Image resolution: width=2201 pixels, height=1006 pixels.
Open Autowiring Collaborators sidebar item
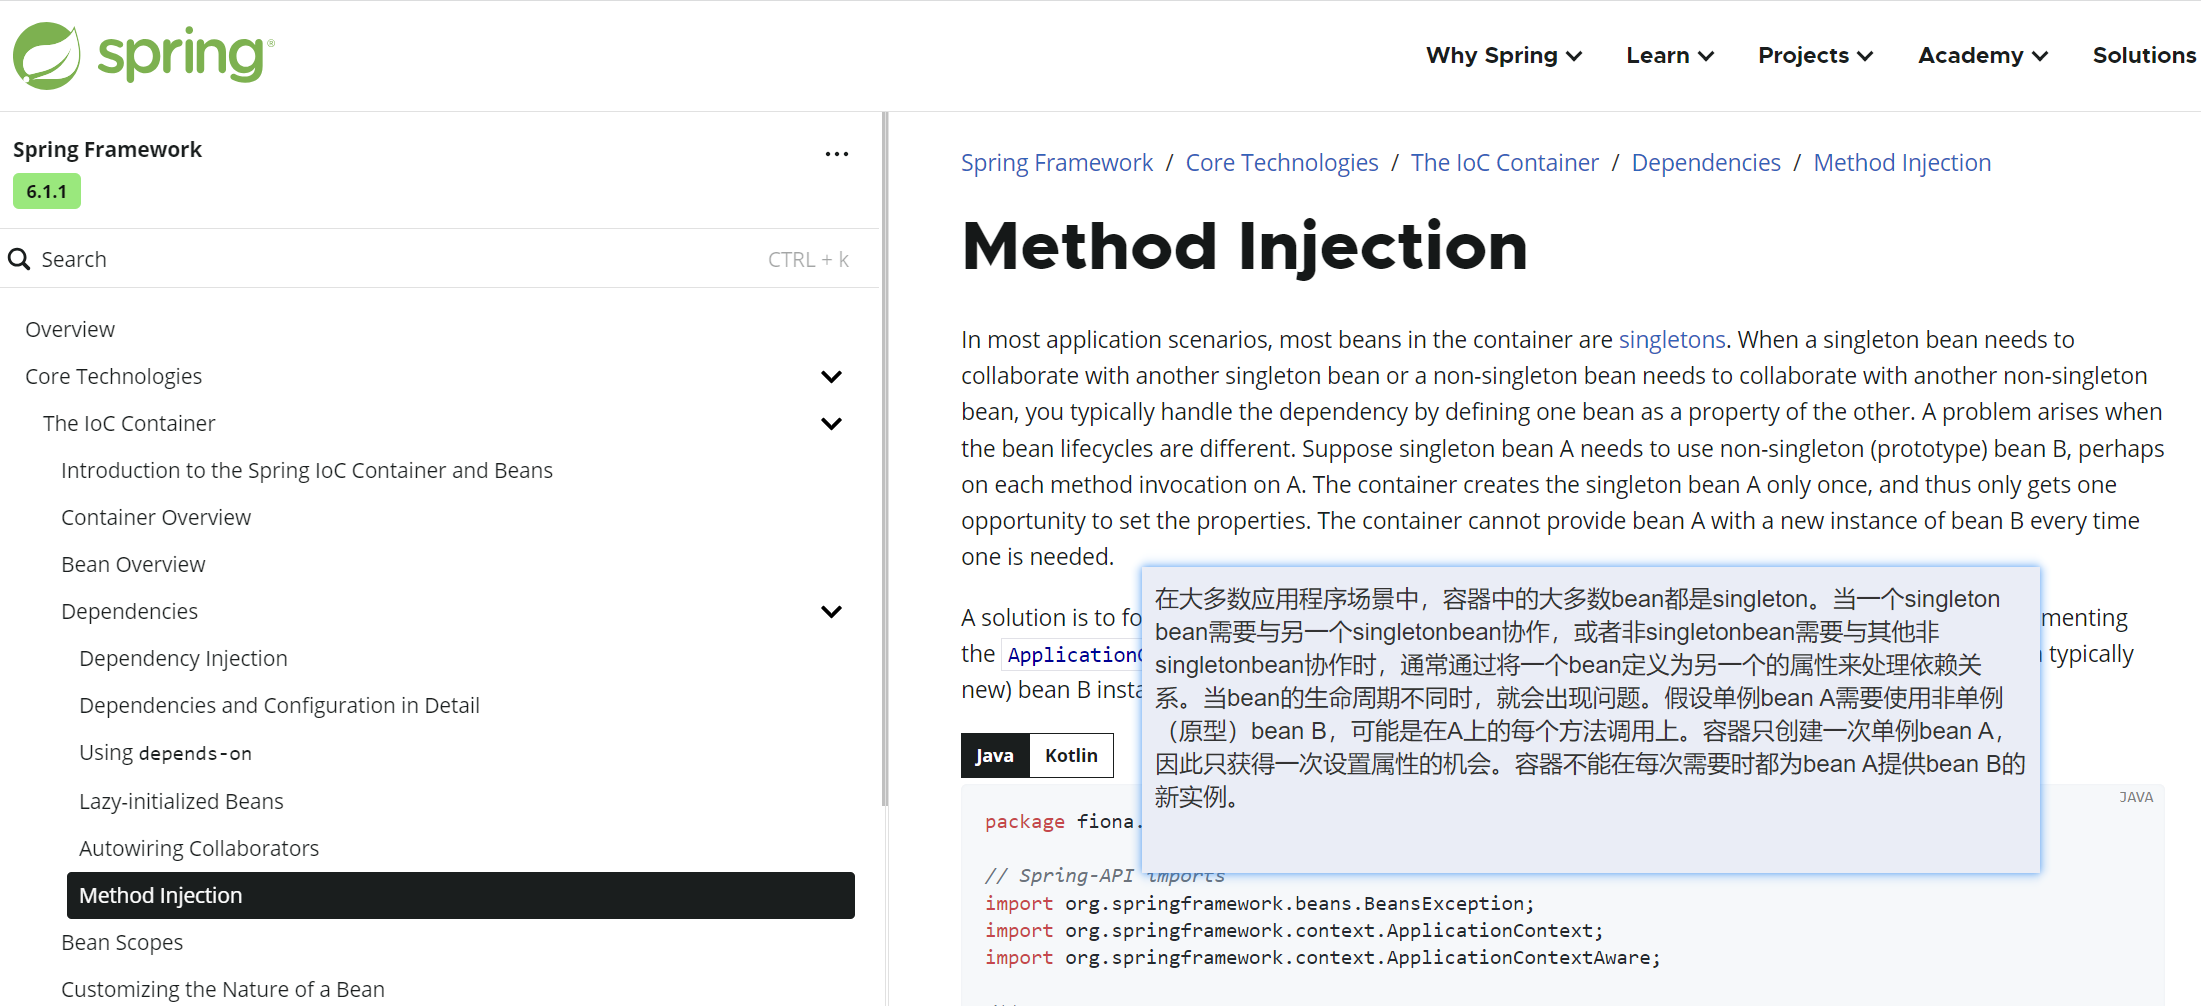coord(199,849)
